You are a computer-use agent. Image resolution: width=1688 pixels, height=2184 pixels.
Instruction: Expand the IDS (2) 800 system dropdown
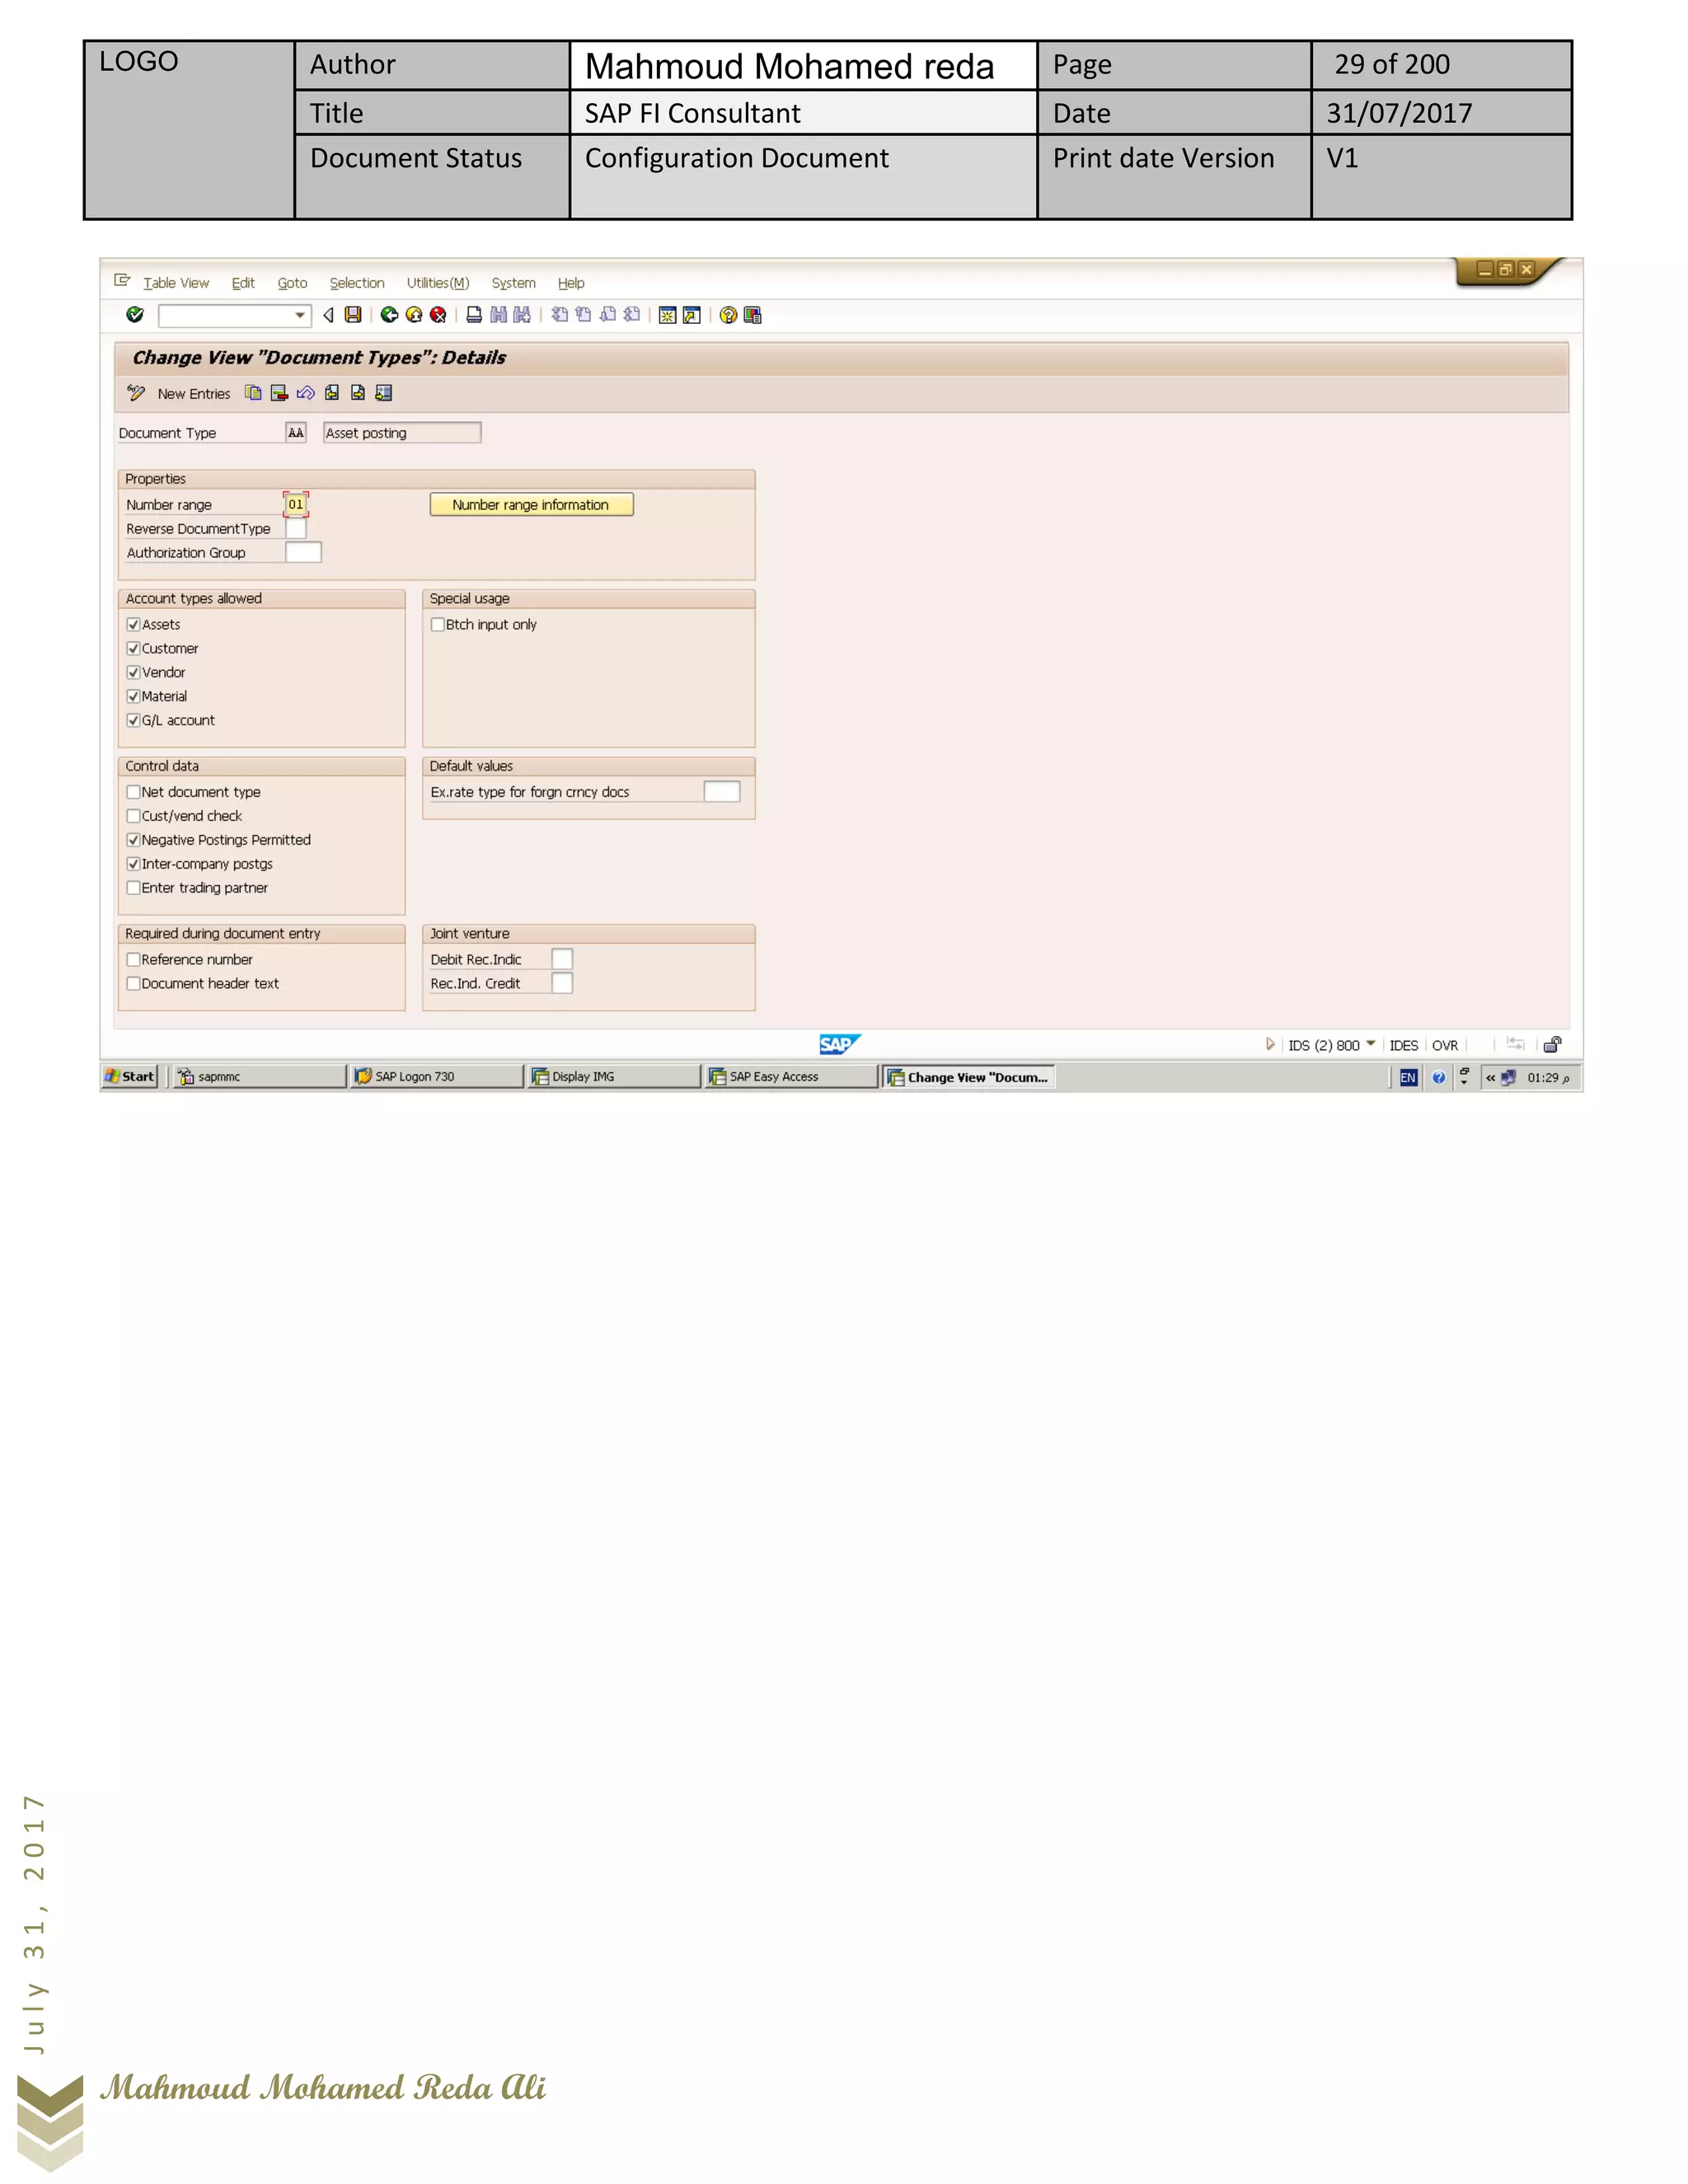(1371, 1044)
